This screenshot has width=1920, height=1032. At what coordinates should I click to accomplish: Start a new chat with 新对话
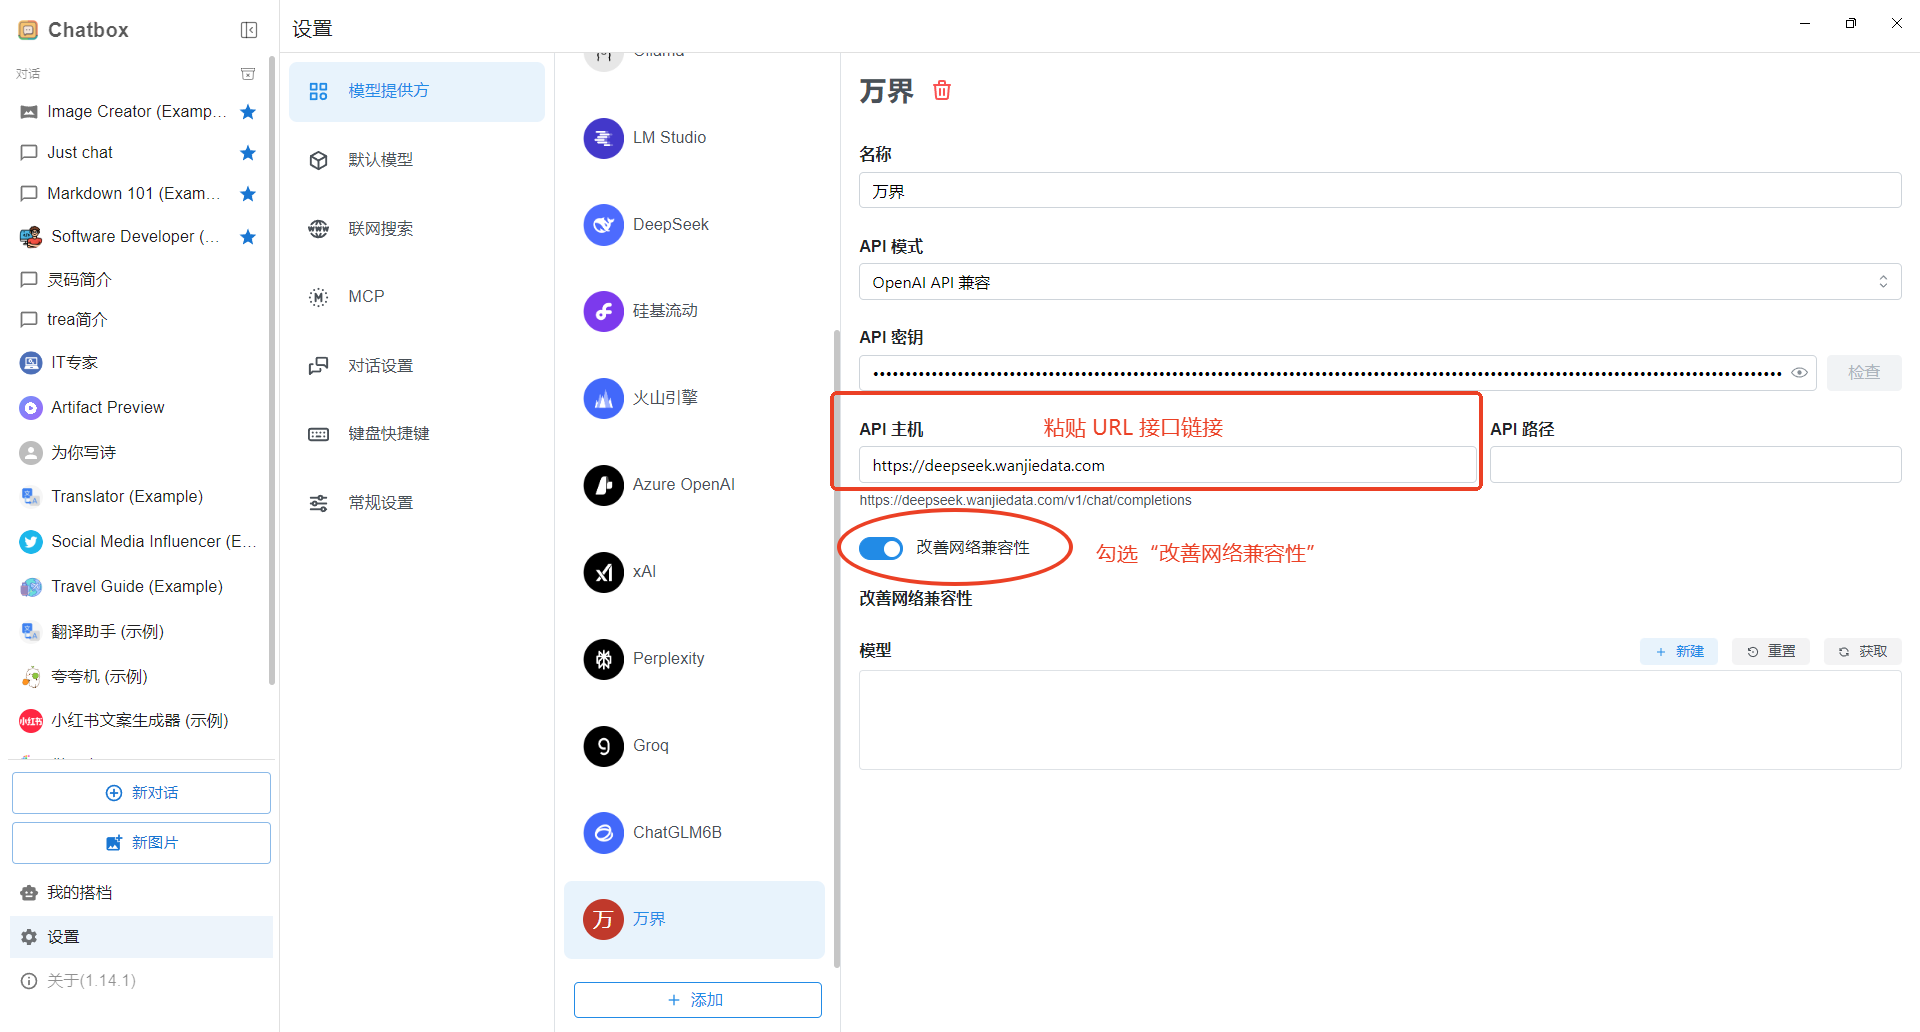[x=141, y=793]
